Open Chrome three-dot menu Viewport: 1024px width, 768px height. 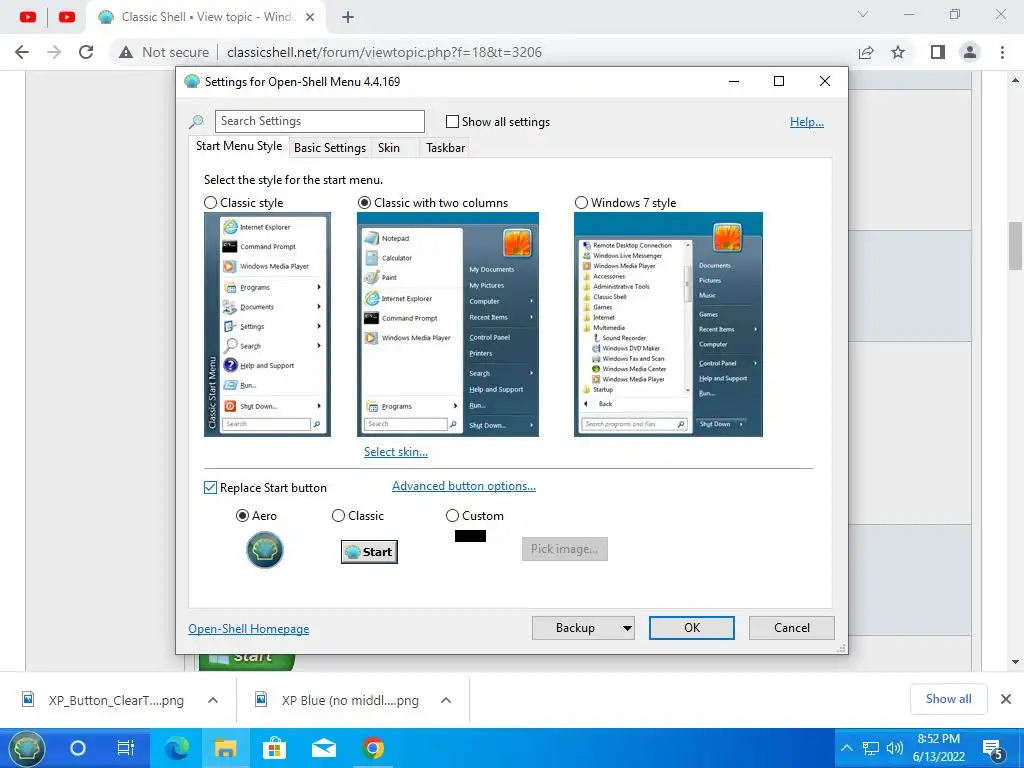pos(1002,52)
